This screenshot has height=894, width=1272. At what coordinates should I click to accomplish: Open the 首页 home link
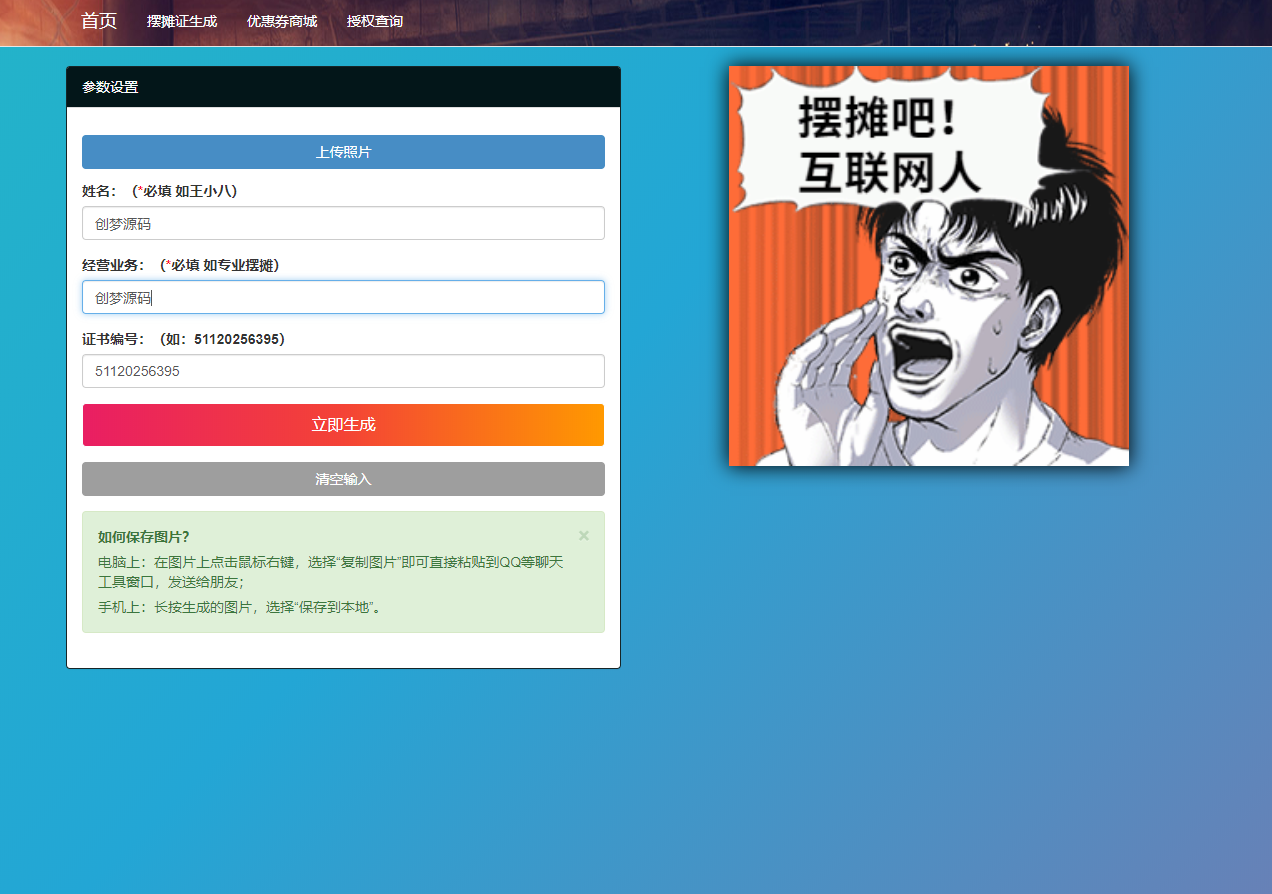pos(99,21)
